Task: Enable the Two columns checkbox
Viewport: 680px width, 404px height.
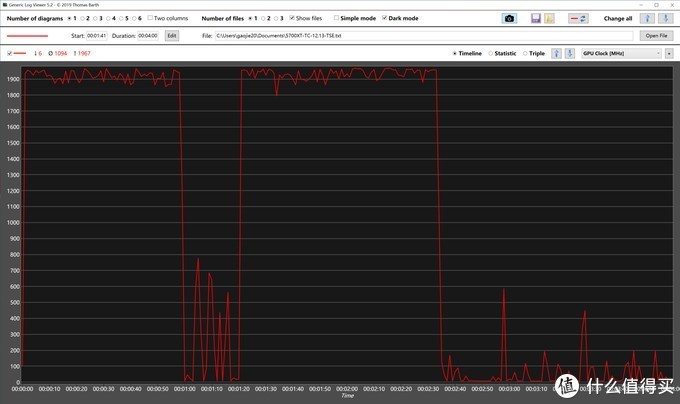Action: (150, 18)
